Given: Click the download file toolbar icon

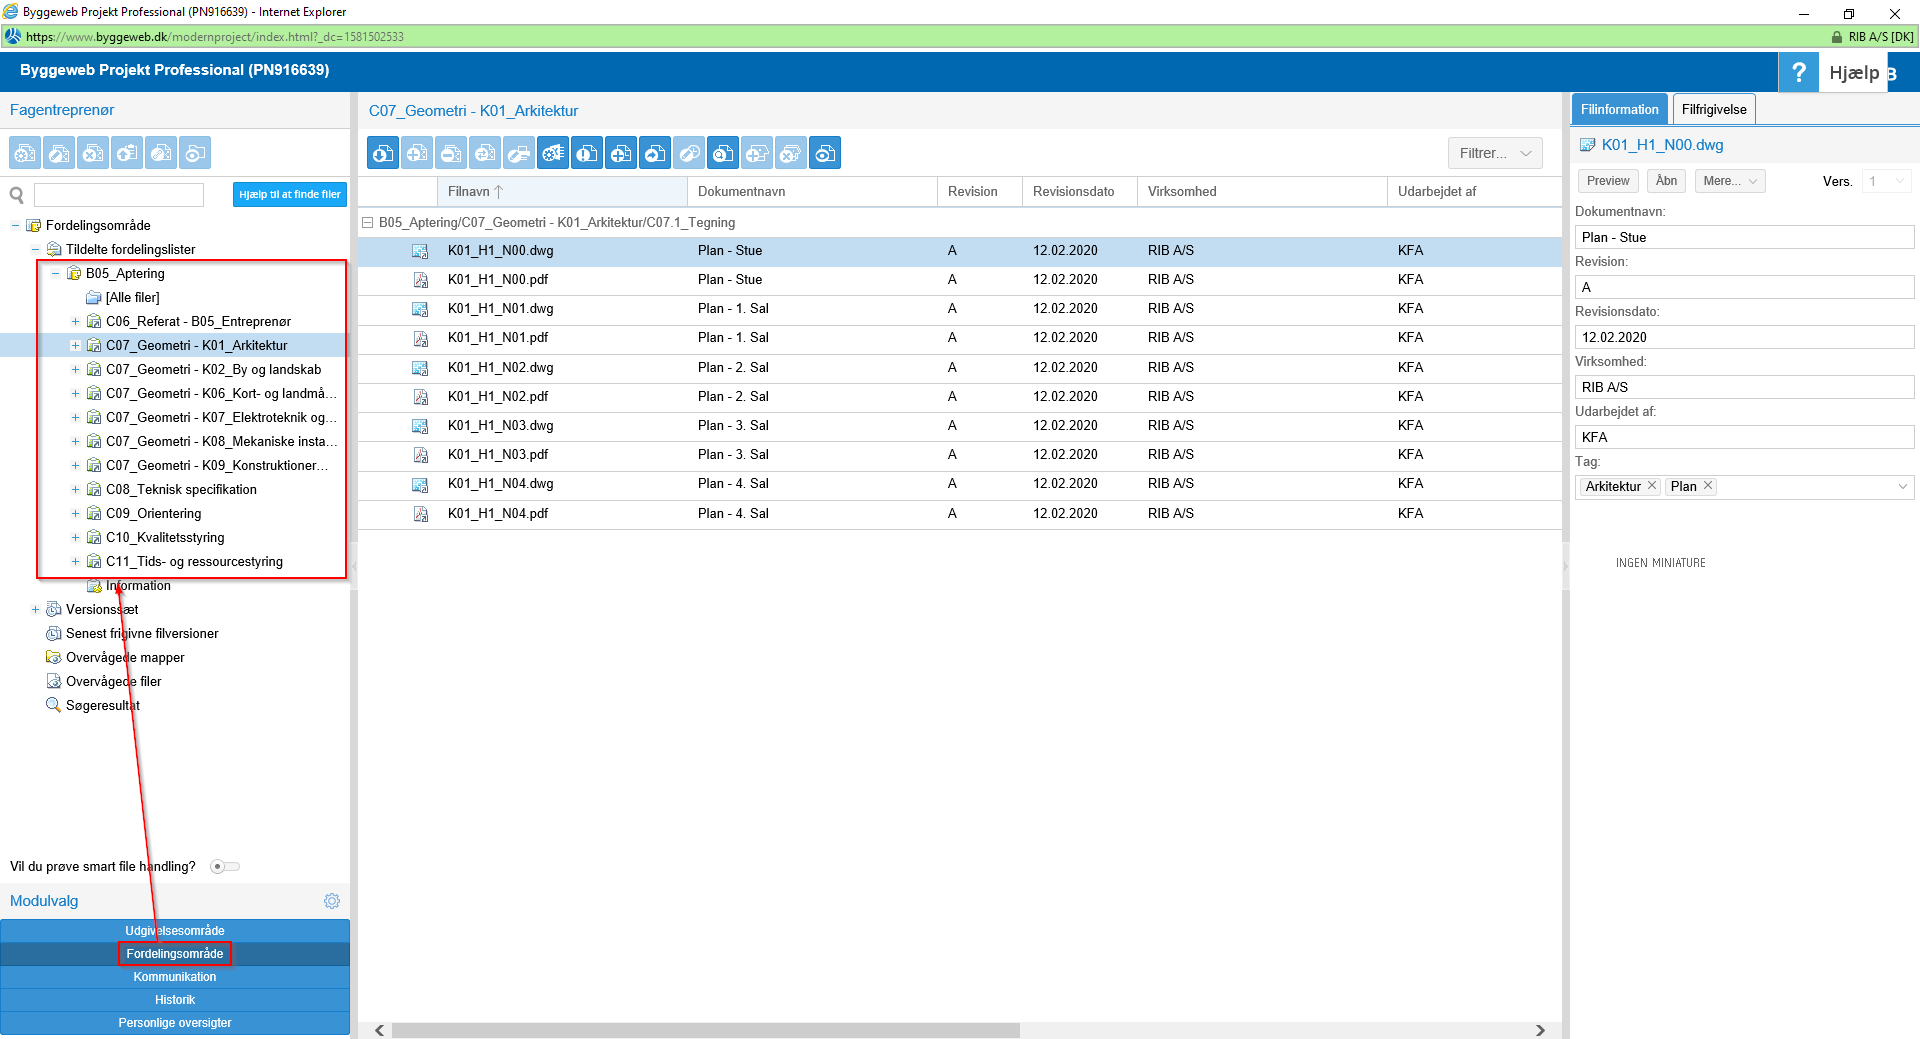Looking at the screenshot, I should 383,153.
